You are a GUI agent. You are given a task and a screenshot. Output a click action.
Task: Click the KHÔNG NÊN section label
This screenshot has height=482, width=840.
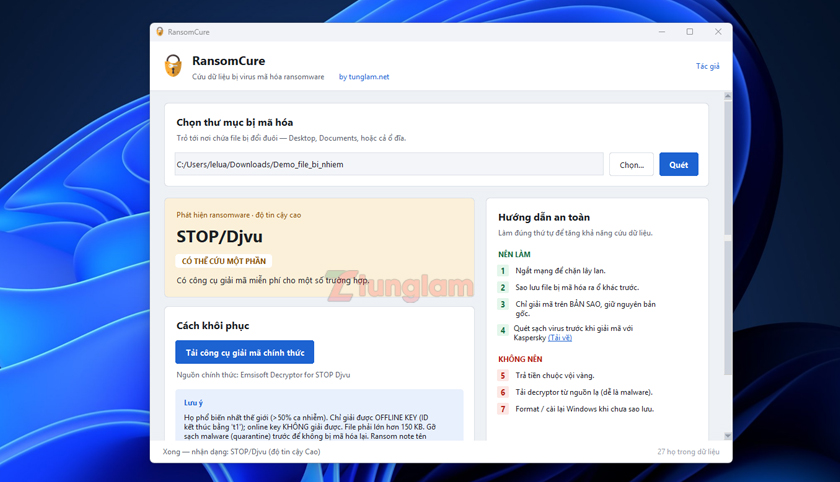click(520, 359)
